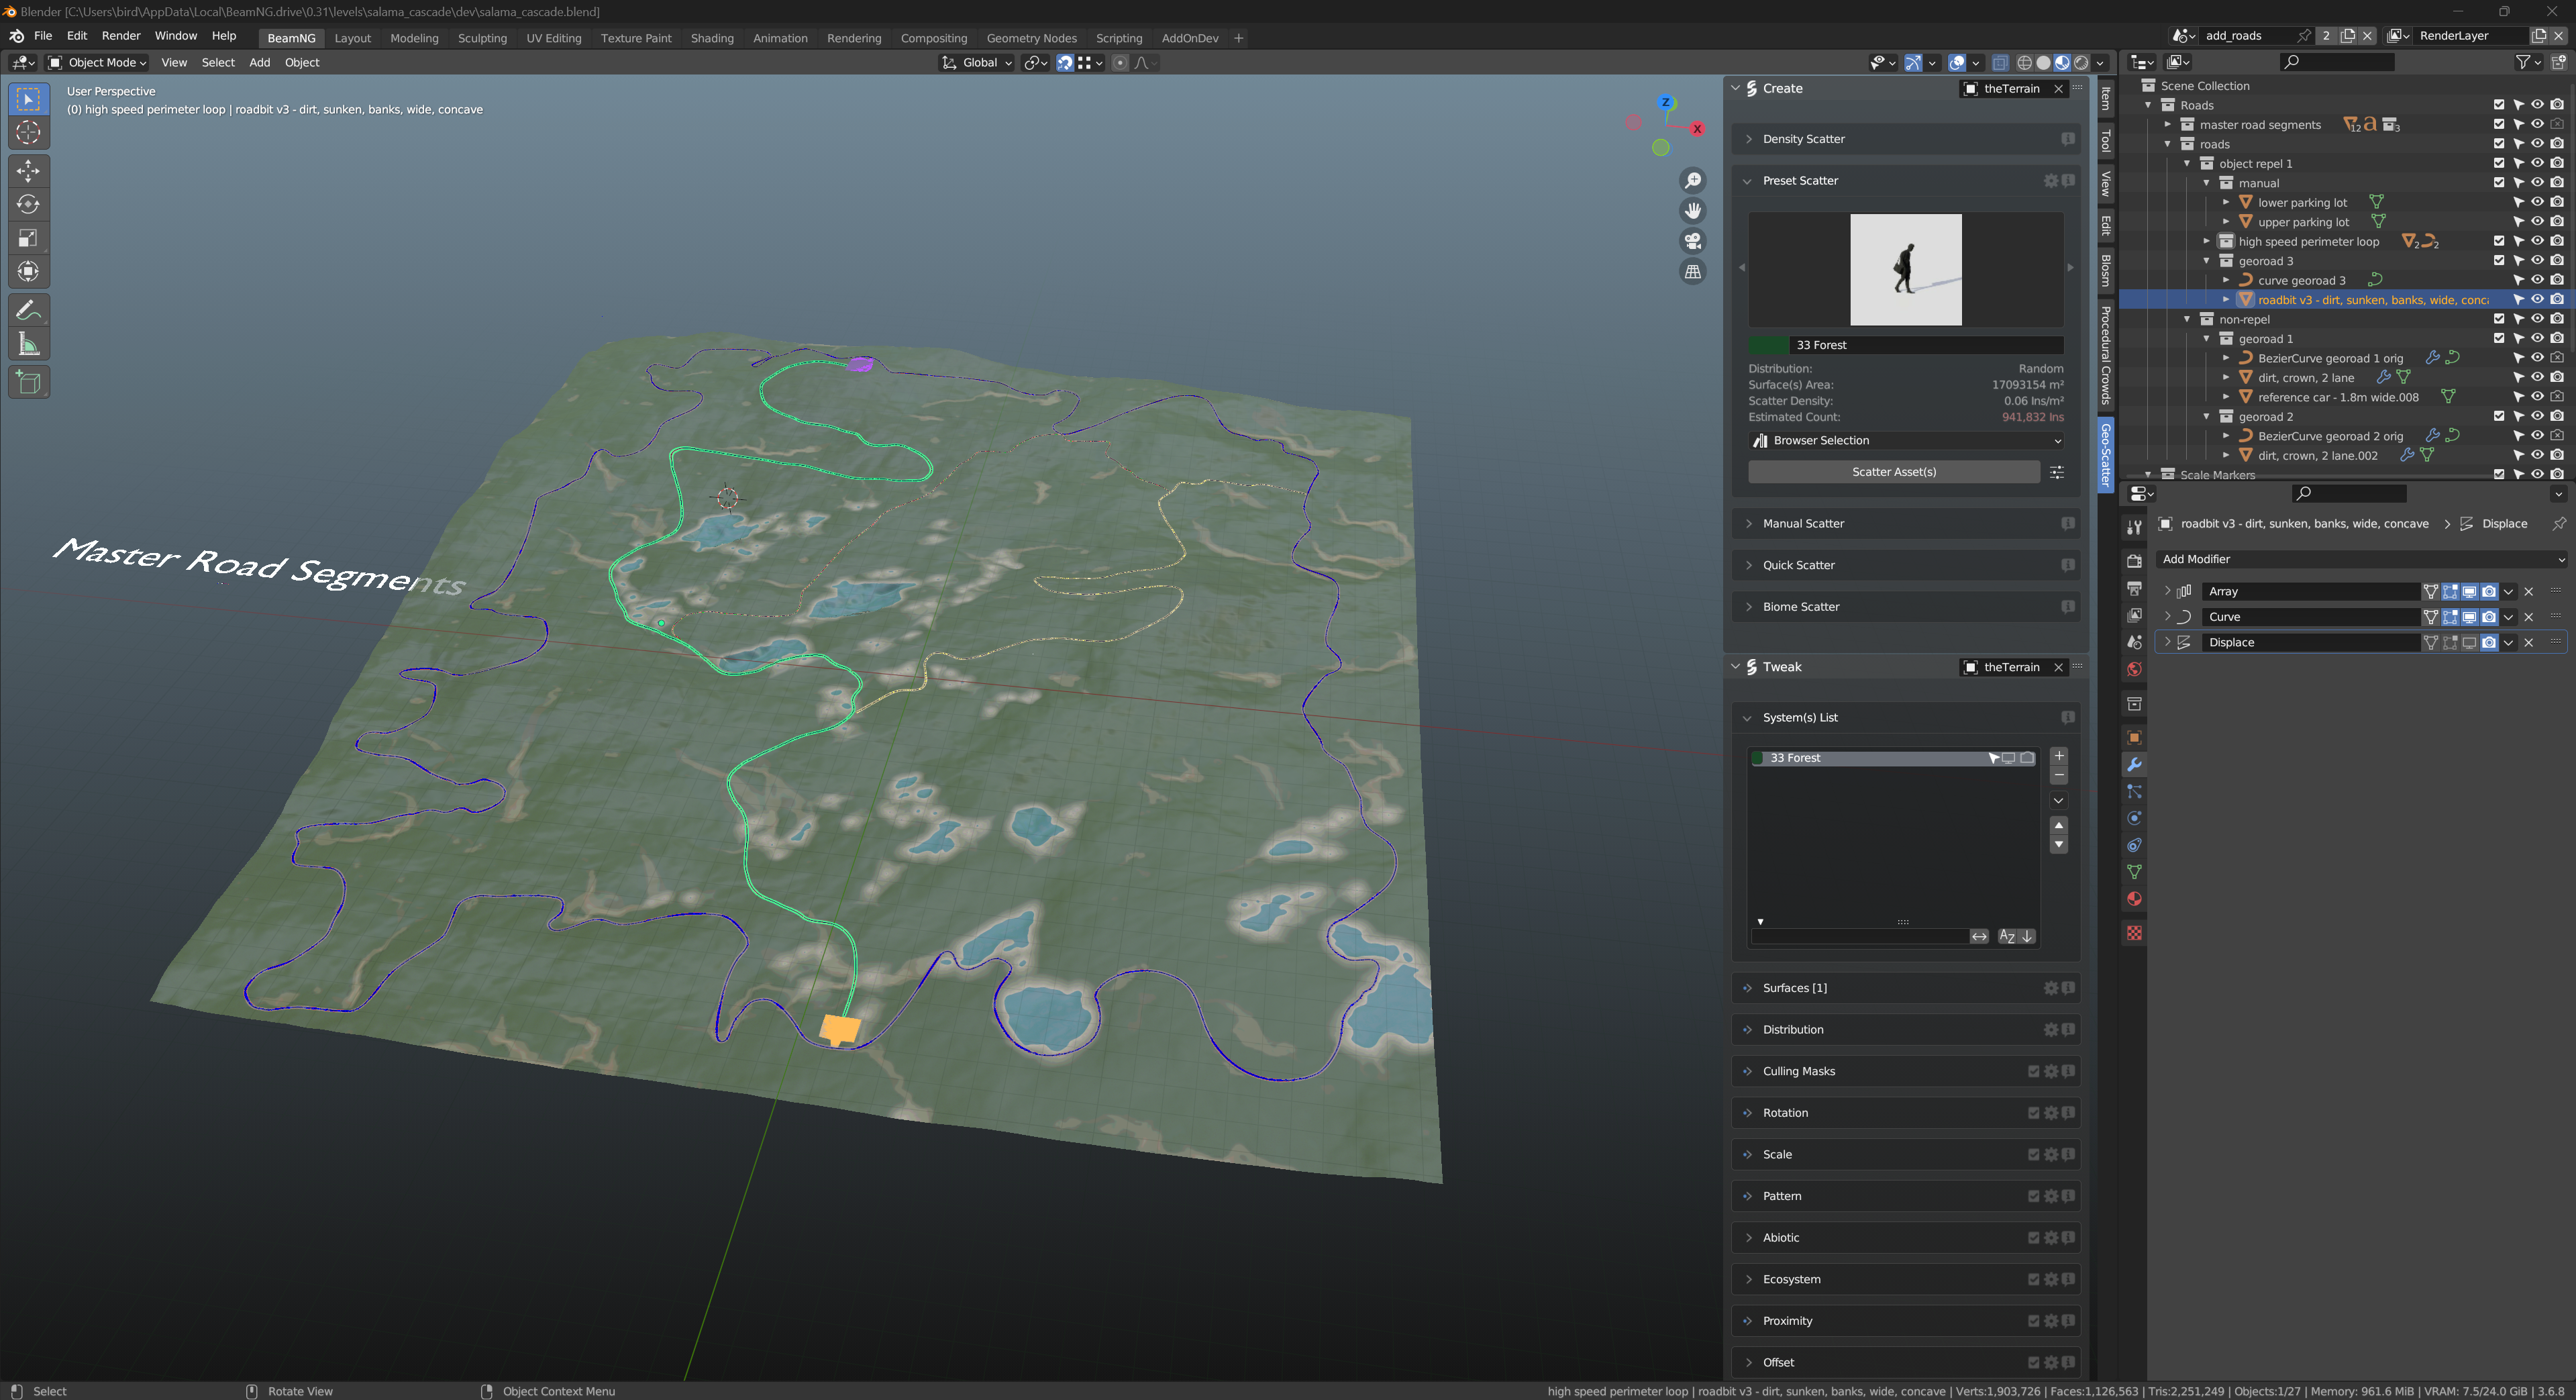
Task: Select the Measure tool
Action: click(28, 344)
